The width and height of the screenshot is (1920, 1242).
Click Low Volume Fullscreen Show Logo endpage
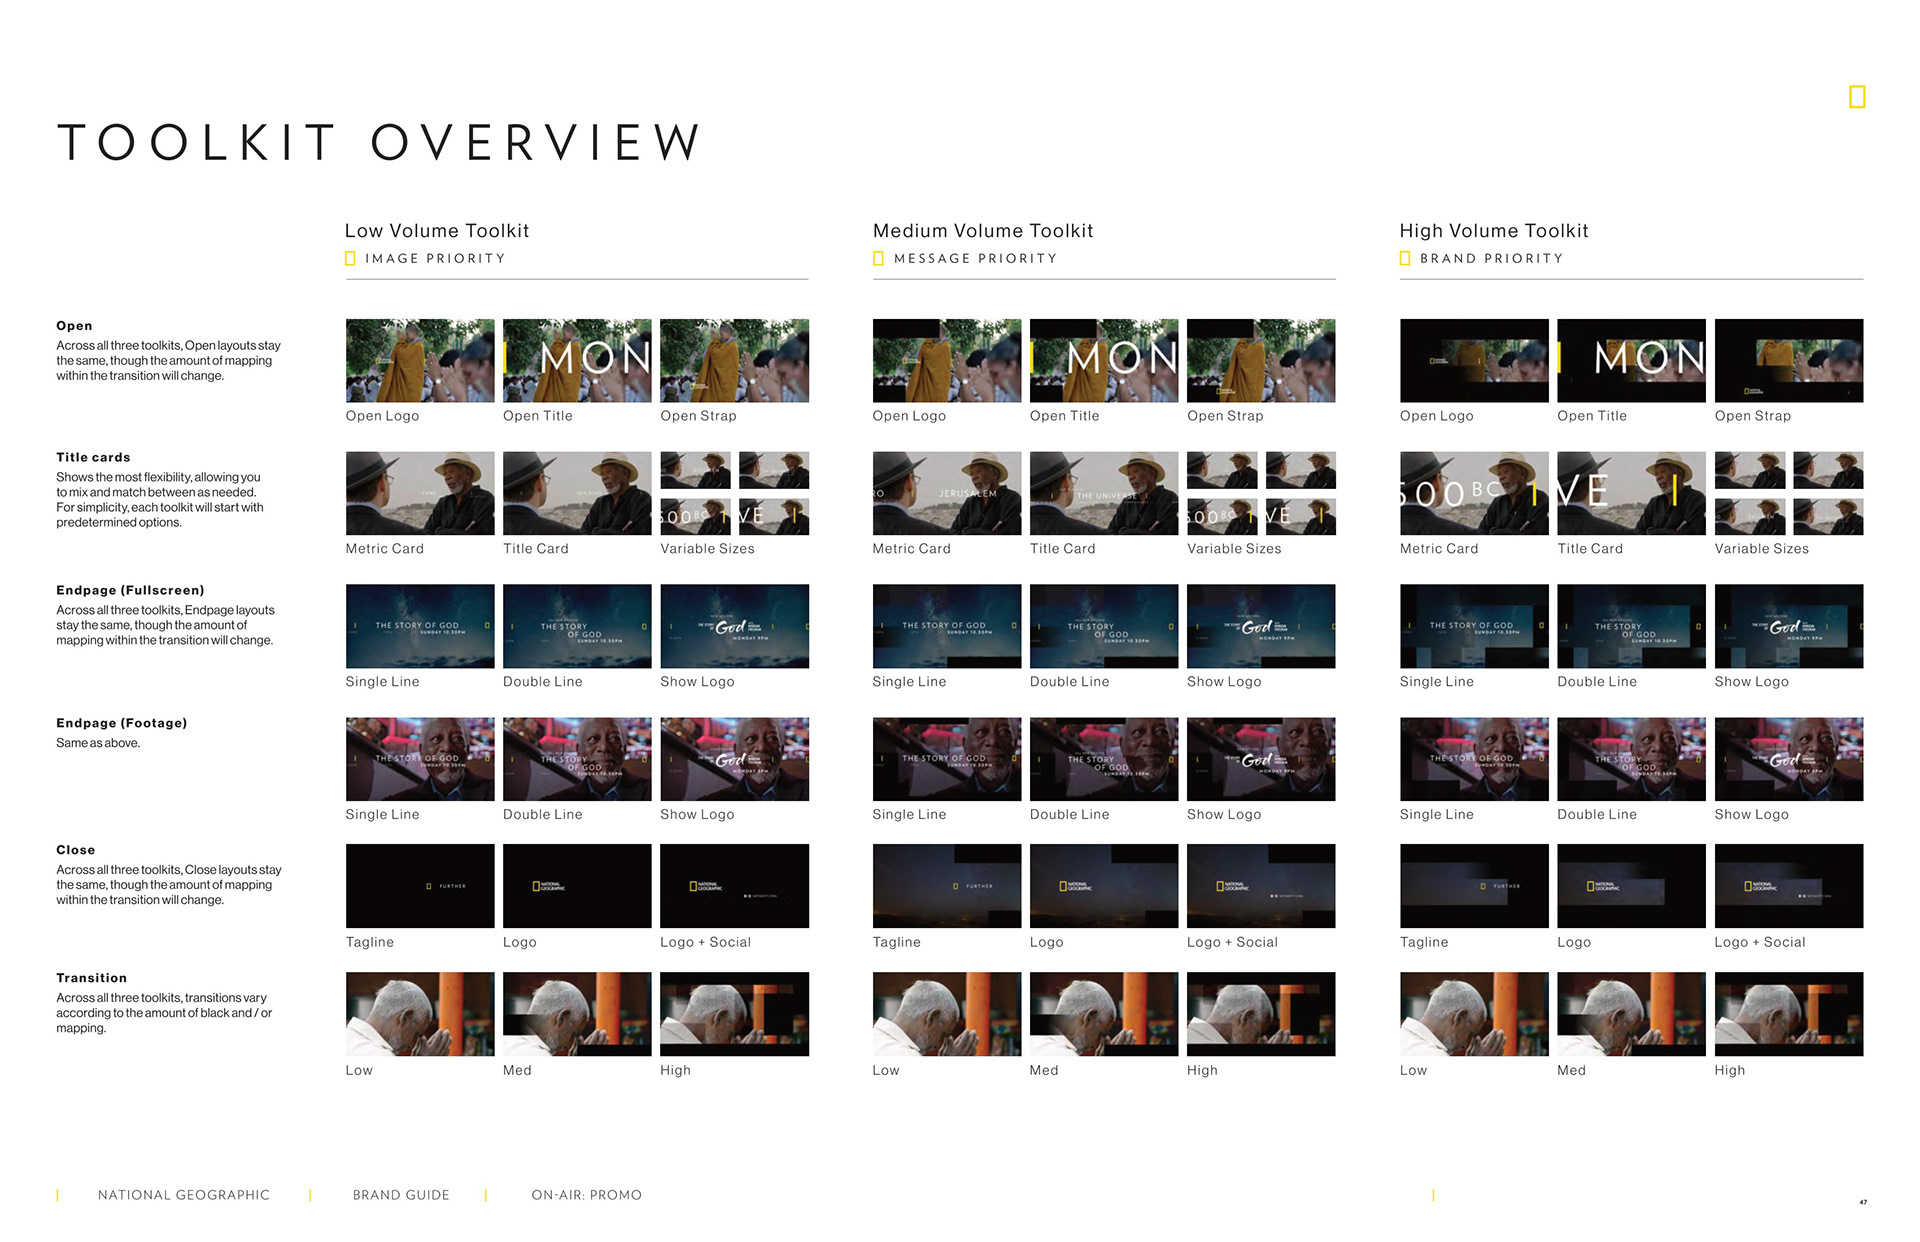(734, 626)
